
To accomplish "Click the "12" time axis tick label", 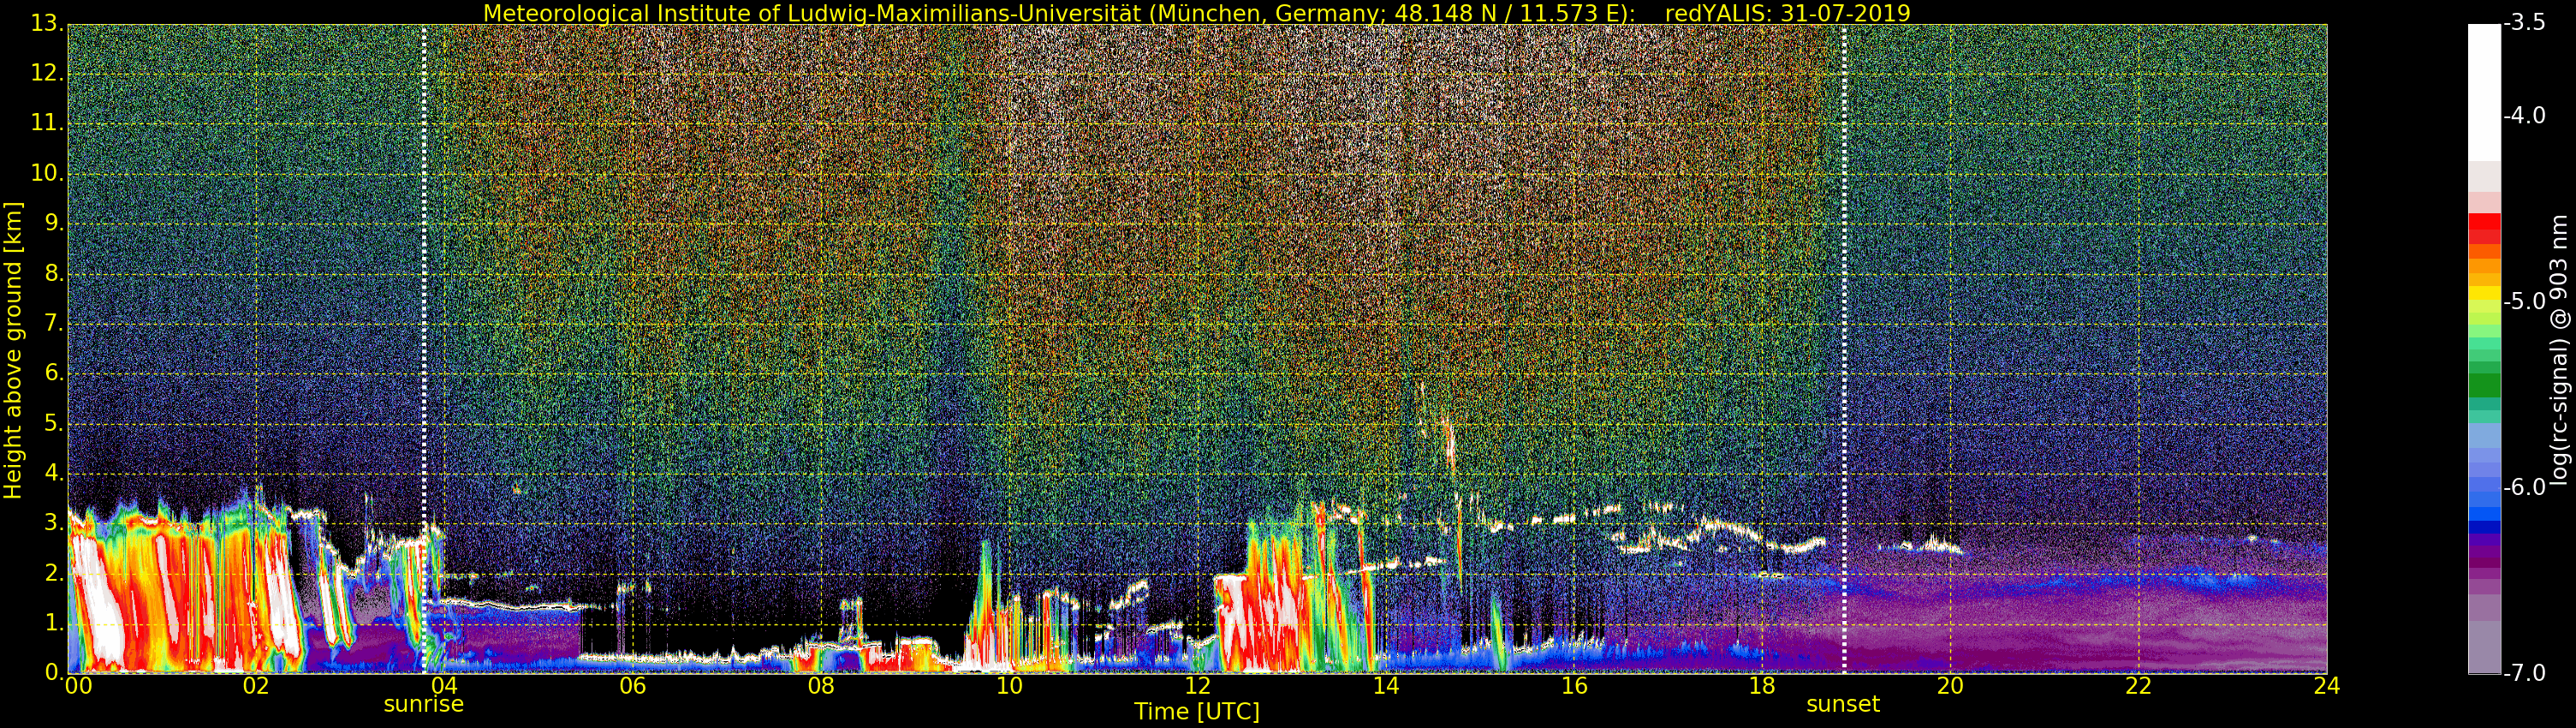I will pos(1197,686).
